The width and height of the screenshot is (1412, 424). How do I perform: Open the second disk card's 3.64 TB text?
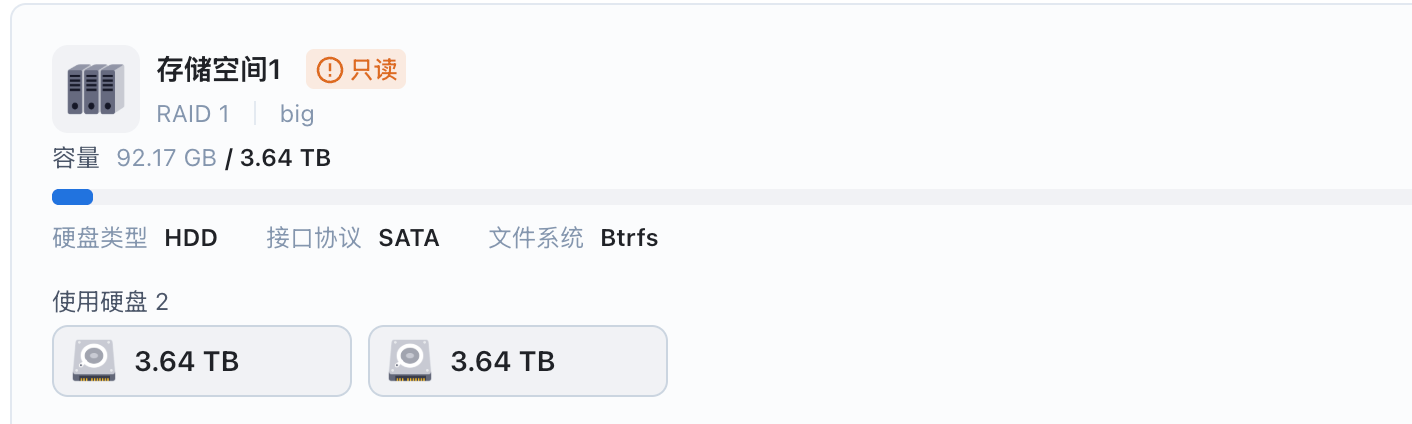[503, 361]
